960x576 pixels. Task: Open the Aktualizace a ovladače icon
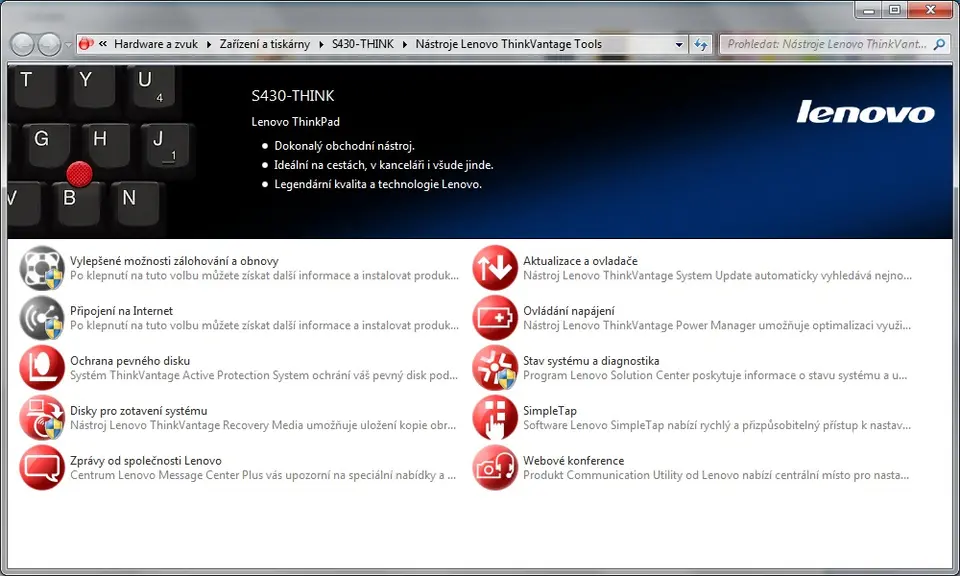495,268
